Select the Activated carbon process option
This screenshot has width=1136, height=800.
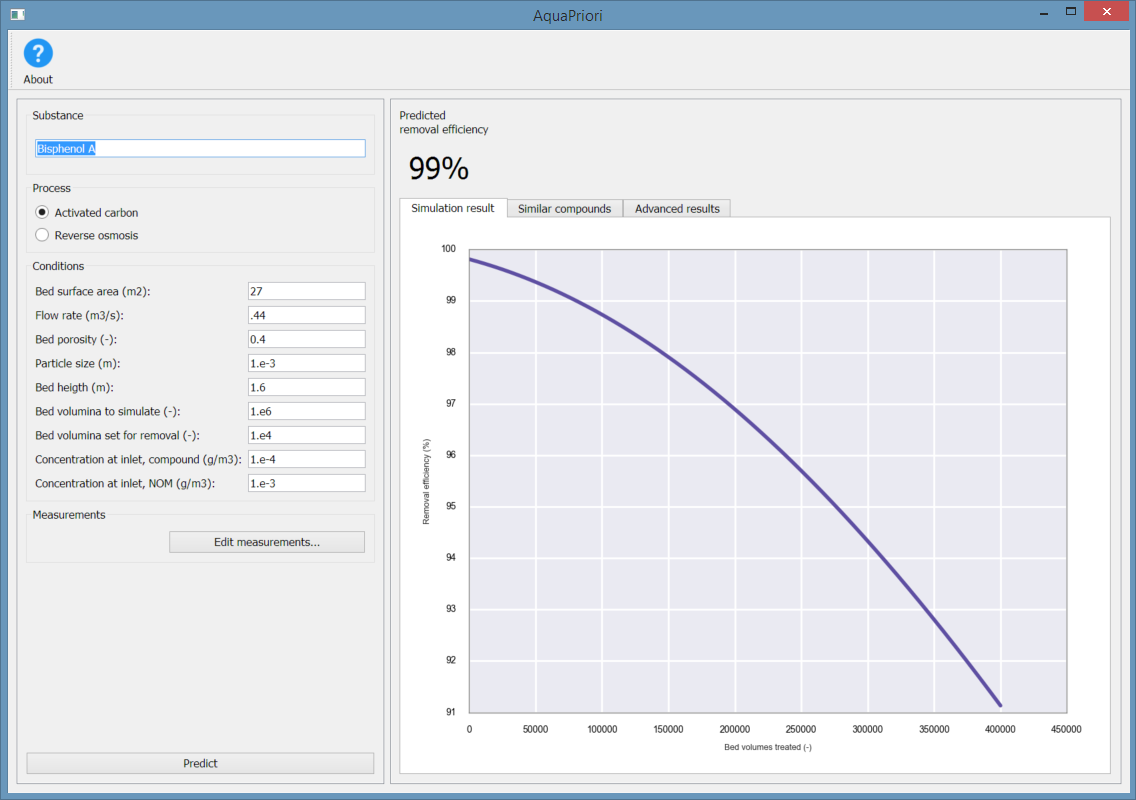42,213
